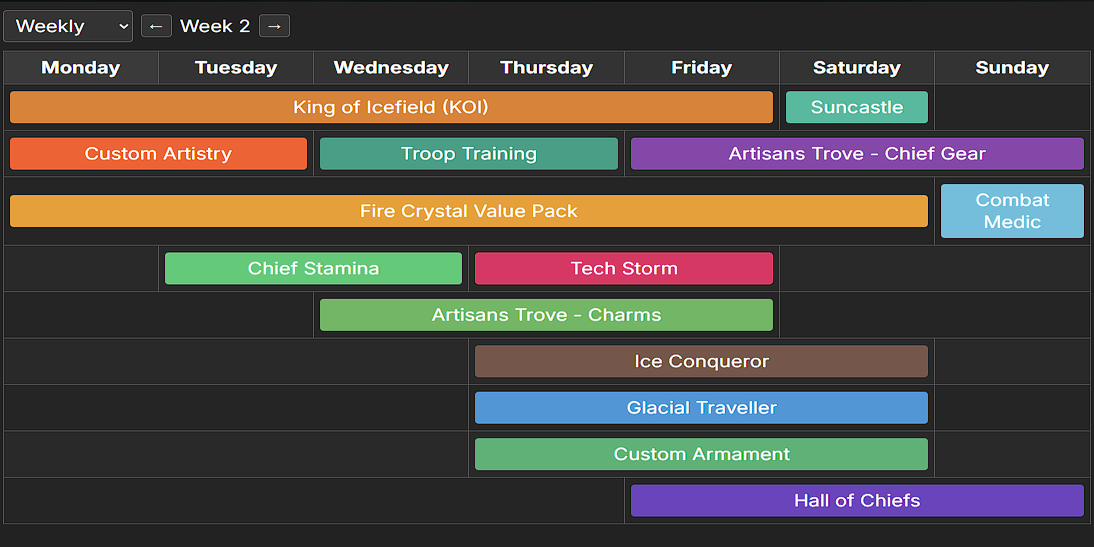This screenshot has height=547, width=1094.
Task: Open the Glacial Traveller event
Action: click(x=701, y=408)
